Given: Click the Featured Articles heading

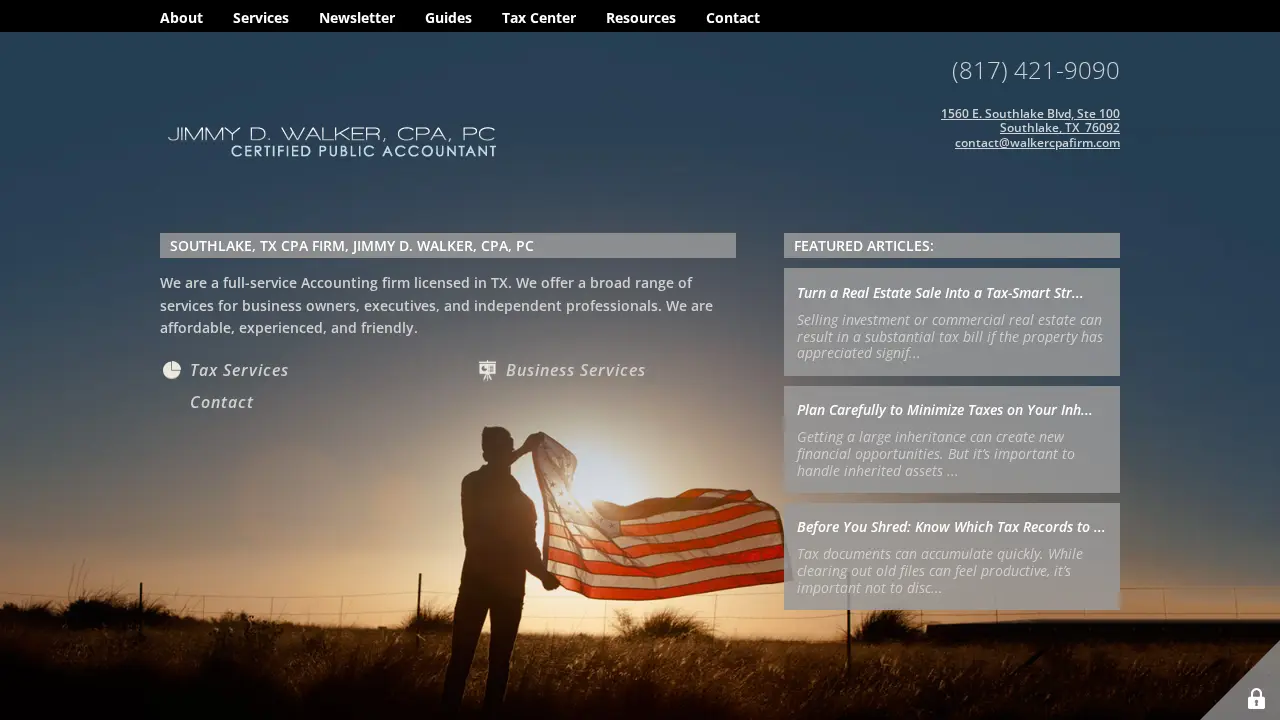Looking at the screenshot, I should (x=952, y=246).
